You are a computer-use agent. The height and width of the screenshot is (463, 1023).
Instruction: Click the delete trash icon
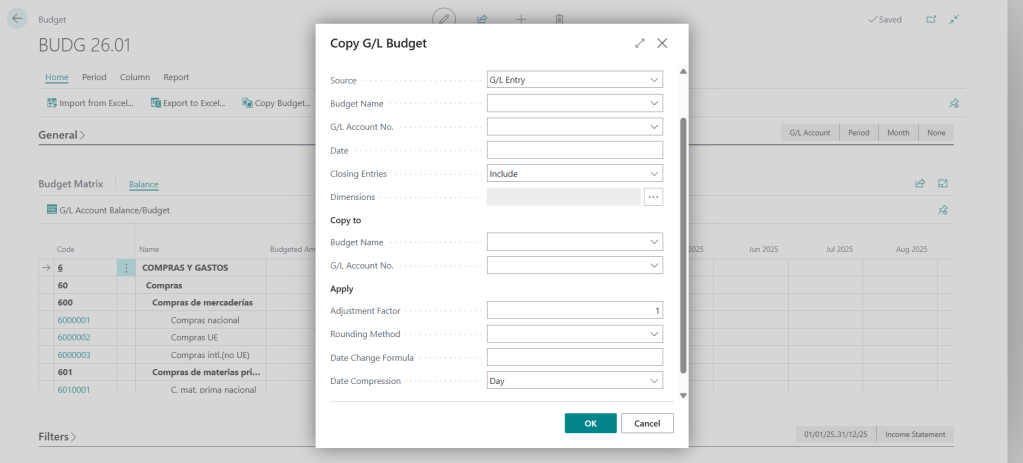coord(560,19)
